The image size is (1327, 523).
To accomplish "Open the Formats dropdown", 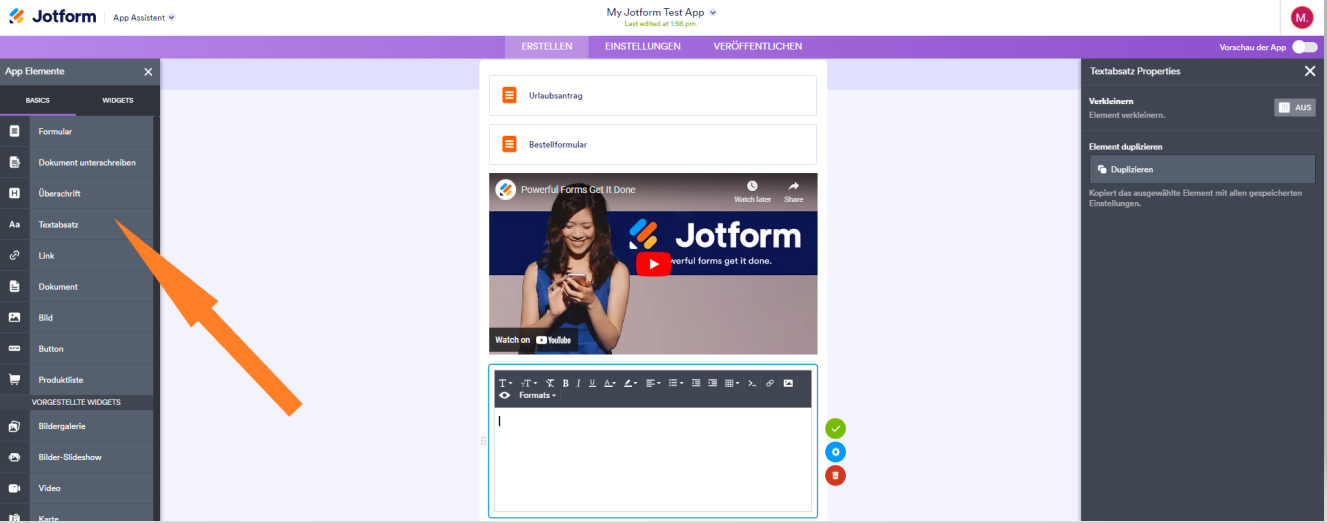I will (x=538, y=395).
